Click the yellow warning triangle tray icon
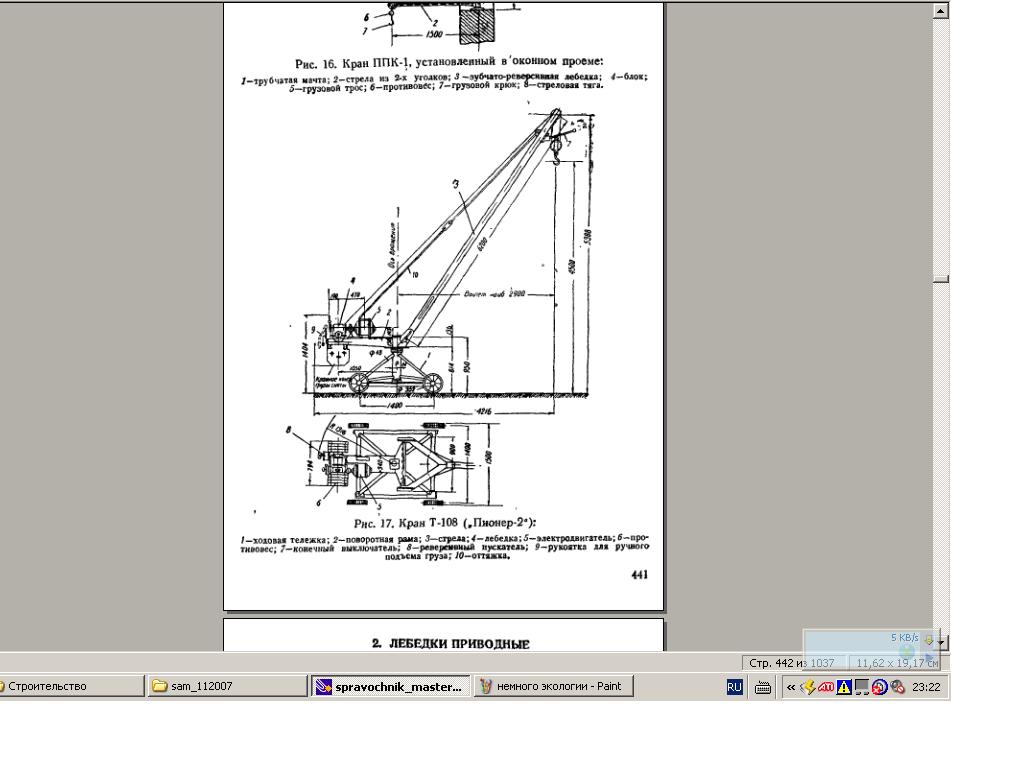Screen dimensions: 1024x768 pos(844,687)
